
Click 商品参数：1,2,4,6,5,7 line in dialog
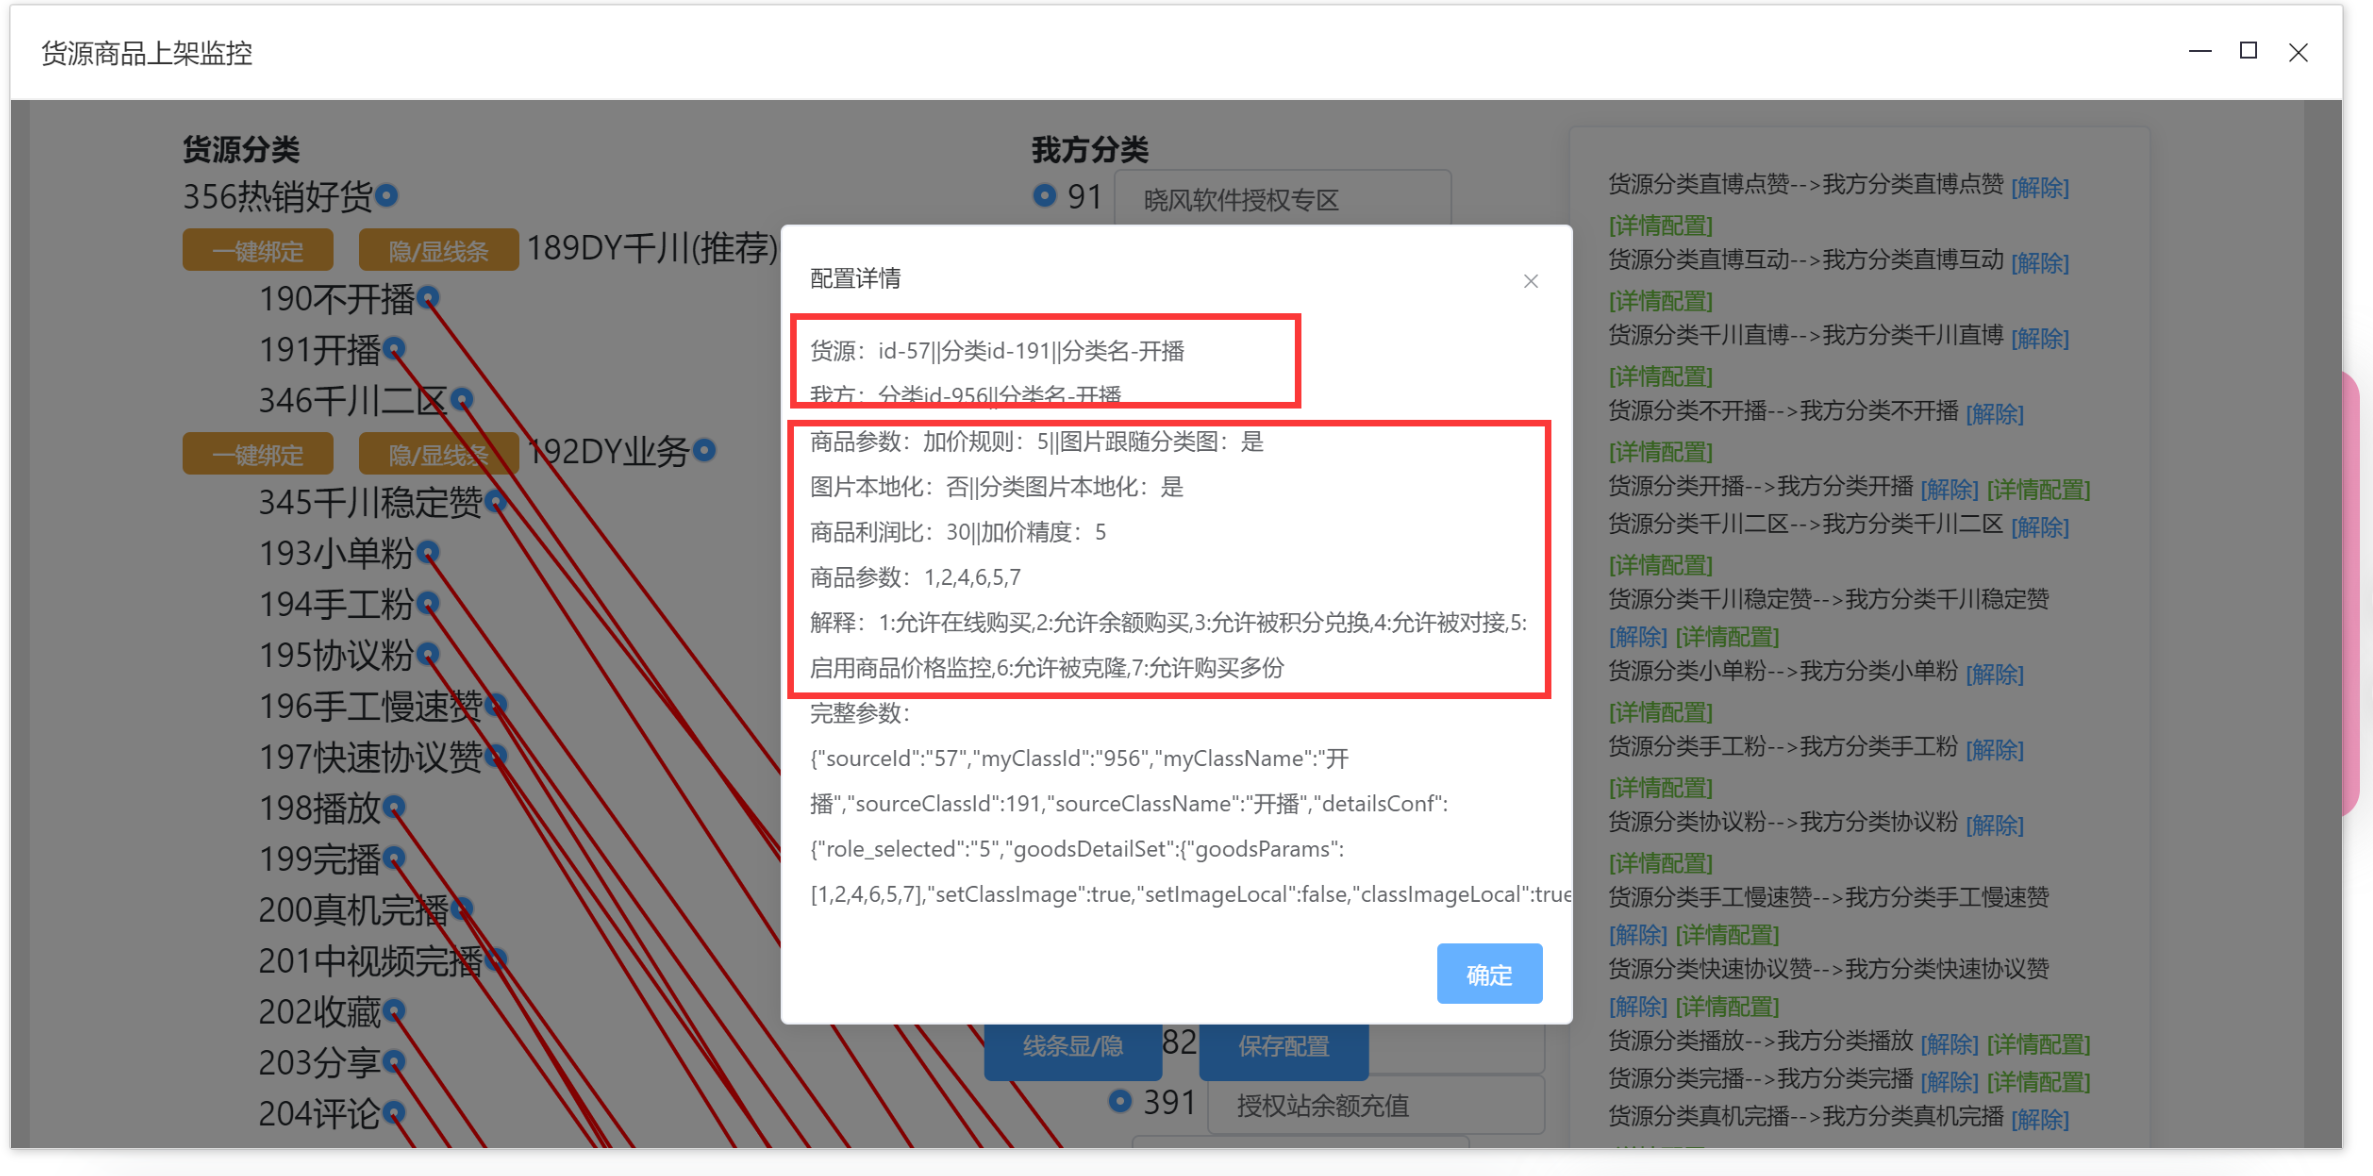(x=915, y=577)
